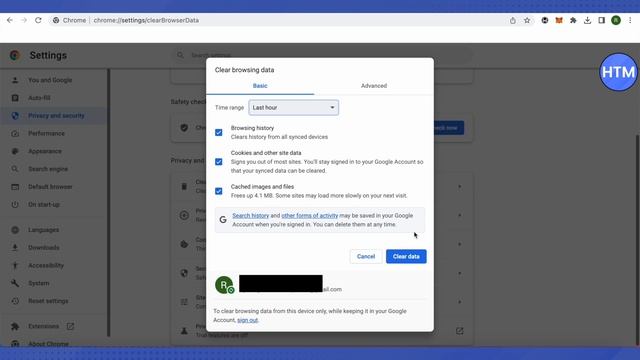
Task: Open On start-up settings section
Action: (x=44, y=204)
